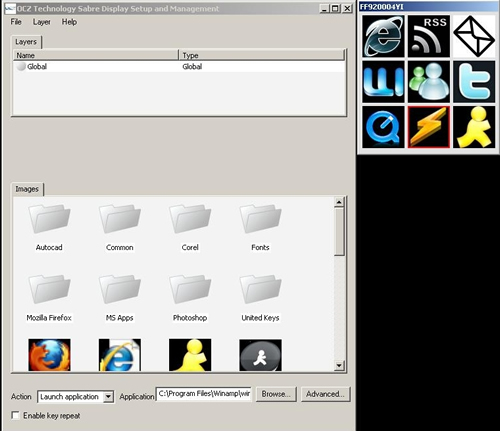The height and width of the screenshot is (431, 500).
Task: Select the Winamp lightning bolt key
Action: click(x=429, y=127)
